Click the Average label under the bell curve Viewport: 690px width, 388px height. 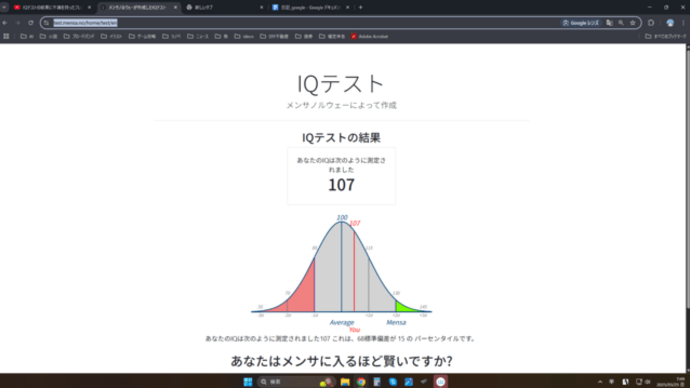tap(342, 322)
